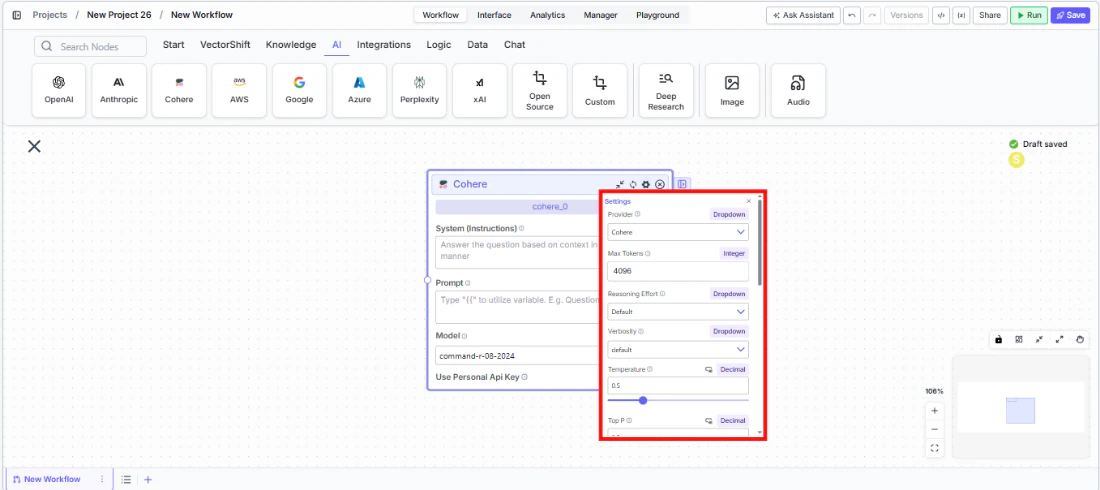Open New Workflow tab options menu
The height and width of the screenshot is (490, 1100).
tap(102, 479)
